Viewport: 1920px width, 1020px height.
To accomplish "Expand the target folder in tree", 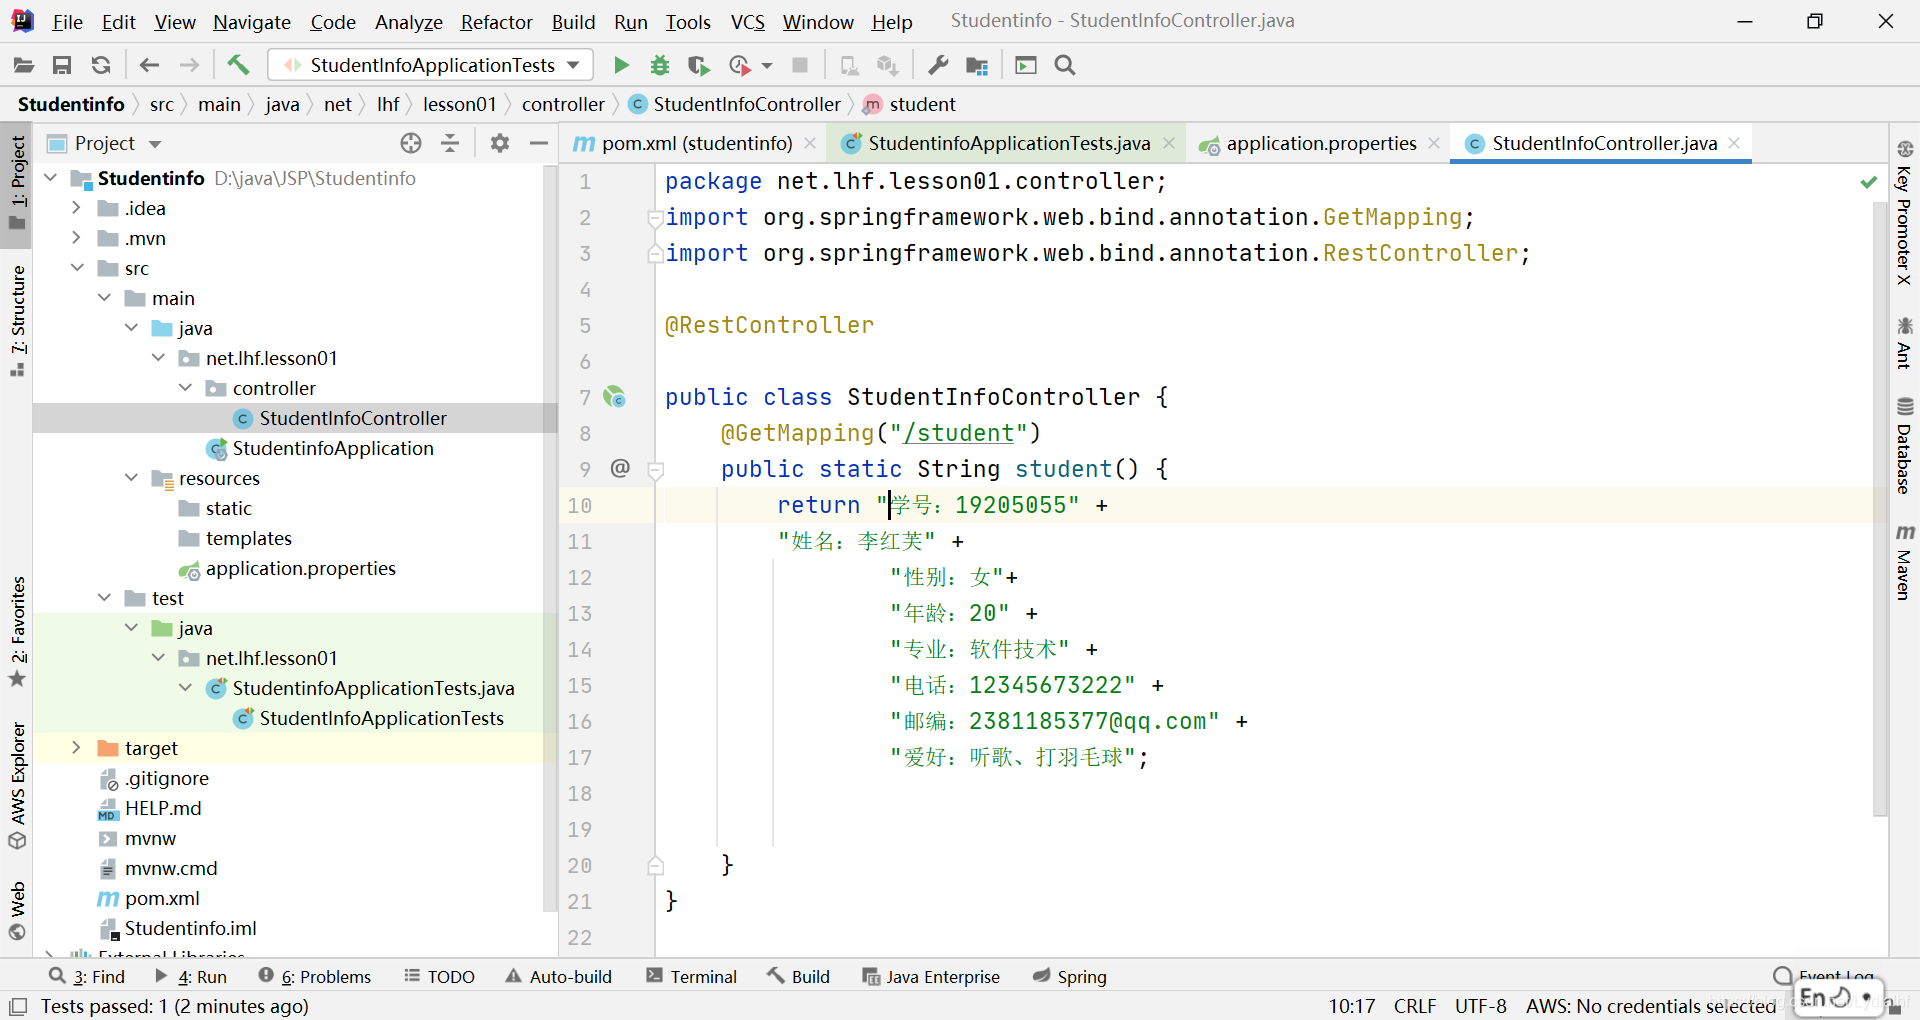I will [x=76, y=748].
